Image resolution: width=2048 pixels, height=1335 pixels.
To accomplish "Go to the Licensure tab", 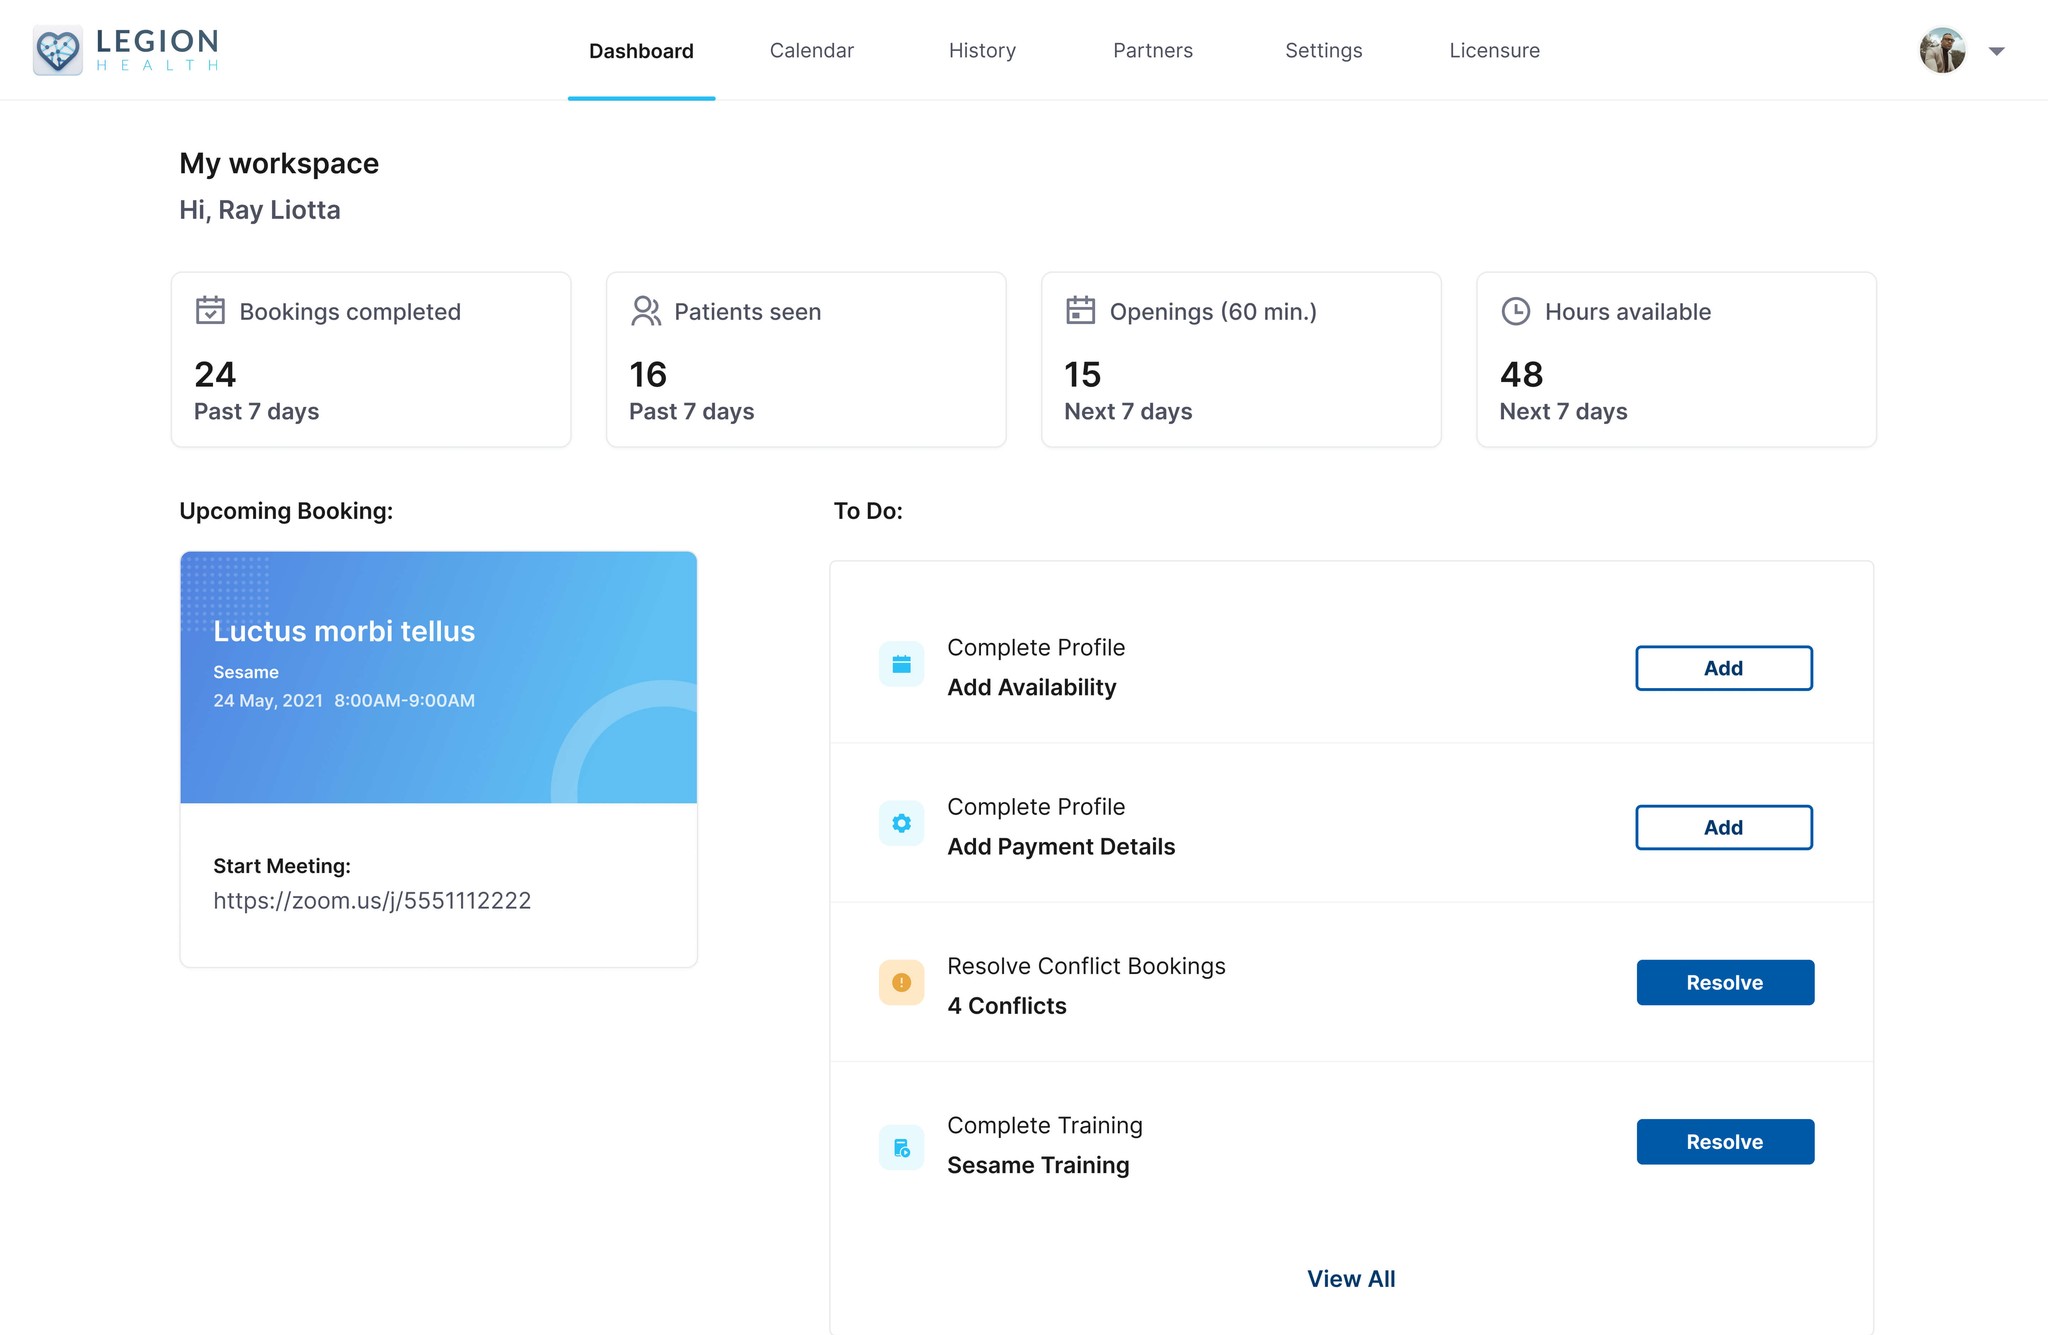I will point(1494,51).
